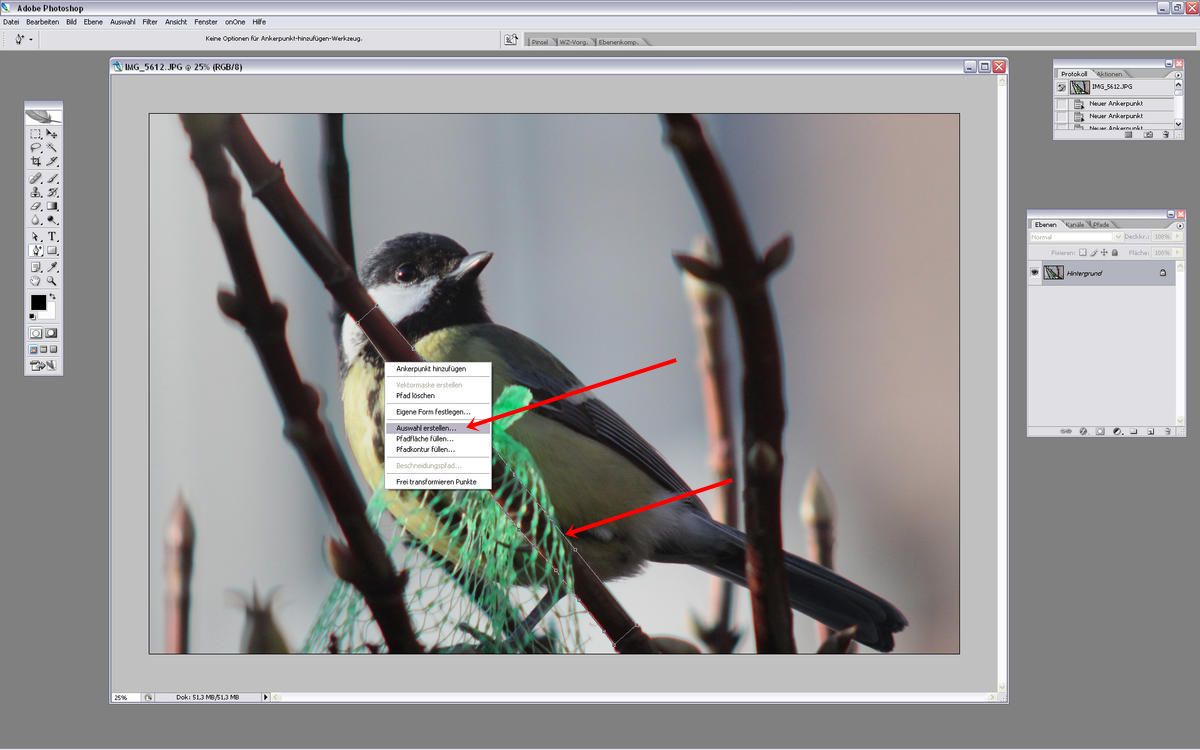Open the Filter menu
The width and height of the screenshot is (1200, 750).
click(x=150, y=21)
